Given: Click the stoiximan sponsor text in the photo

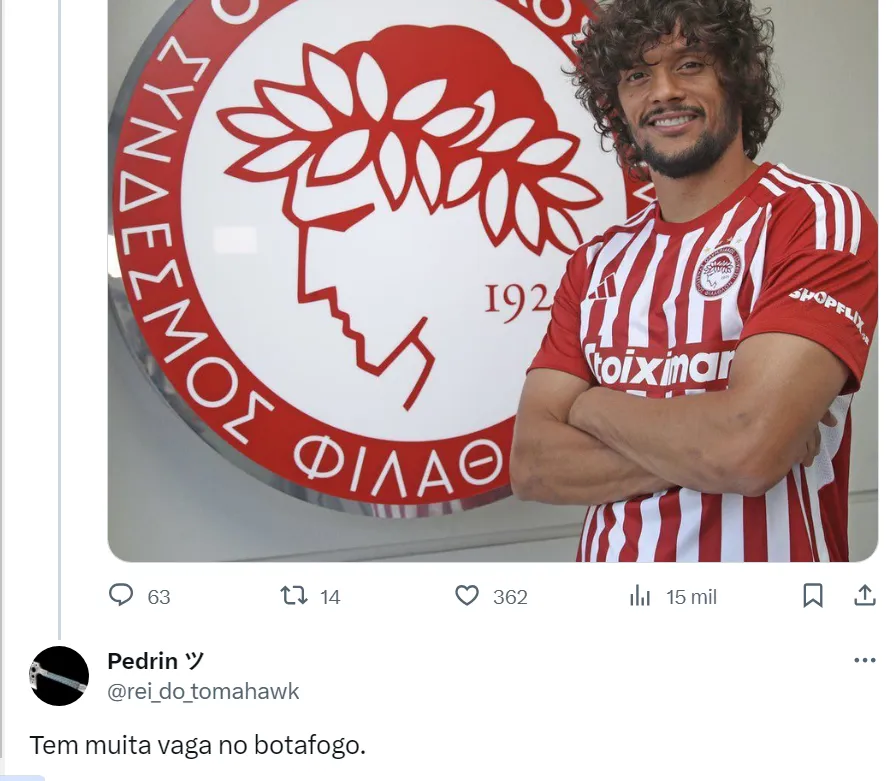Looking at the screenshot, I should pos(660,366).
